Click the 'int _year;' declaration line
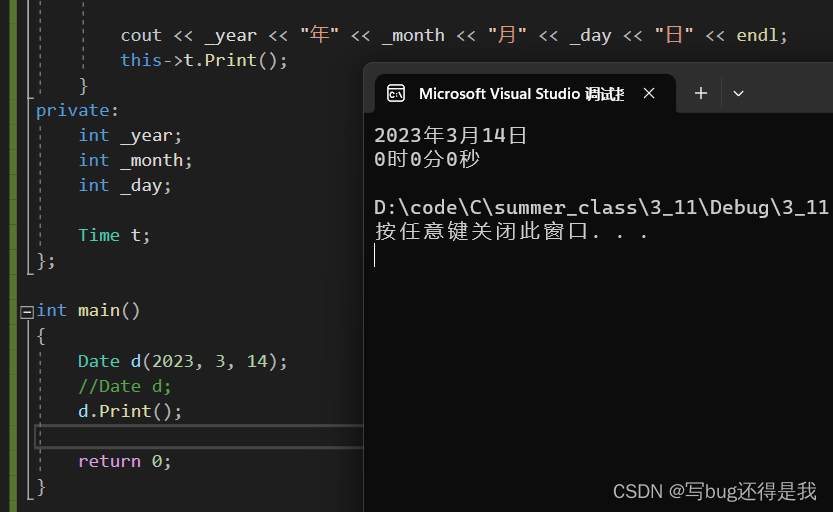 click(x=130, y=136)
